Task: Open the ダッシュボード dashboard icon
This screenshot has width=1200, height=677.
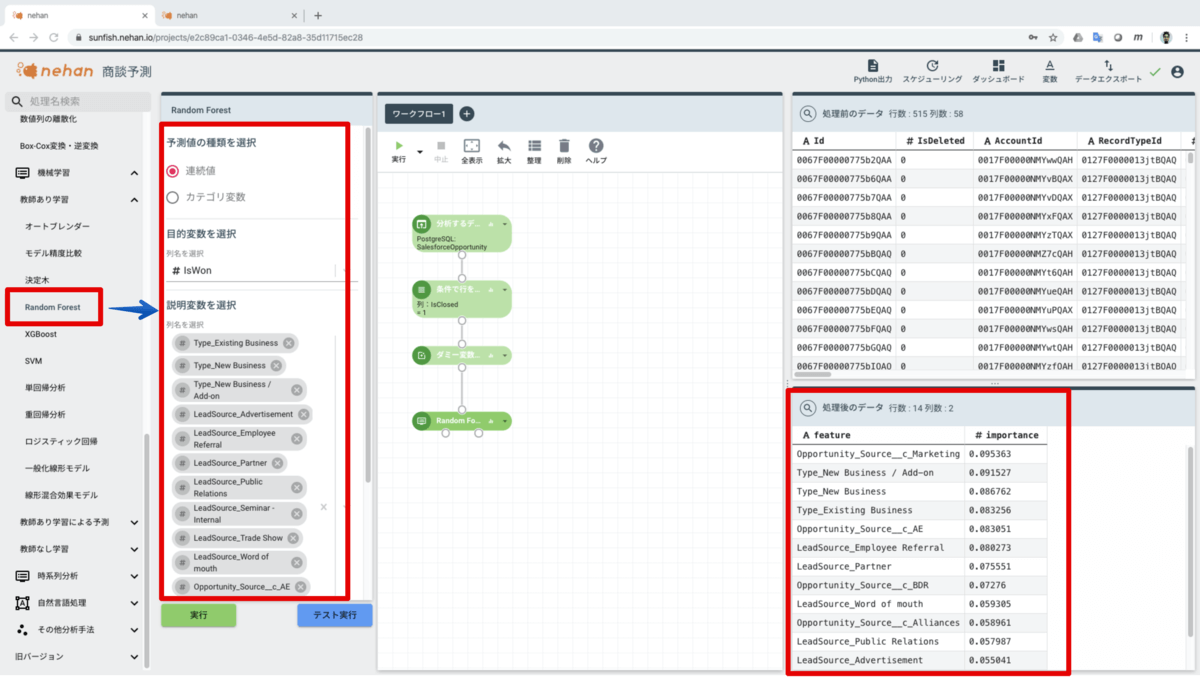Action: [x=998, y=65]
